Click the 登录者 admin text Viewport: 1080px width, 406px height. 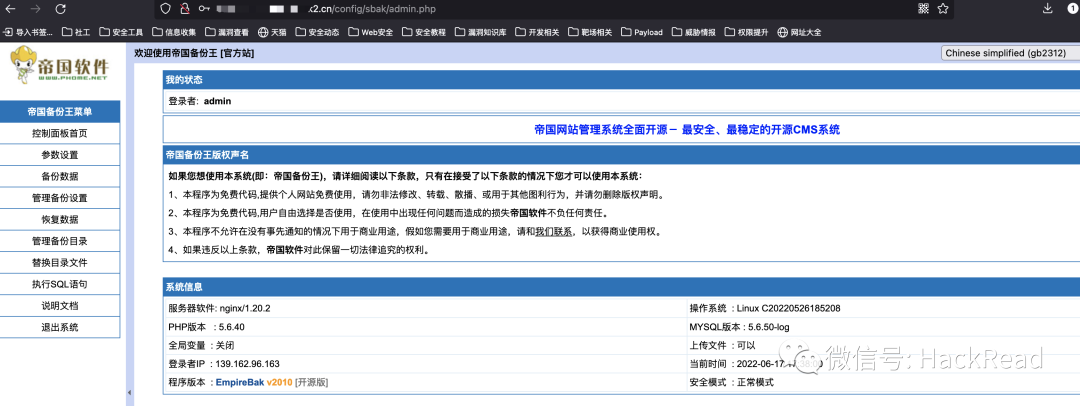tap(200, 101)
